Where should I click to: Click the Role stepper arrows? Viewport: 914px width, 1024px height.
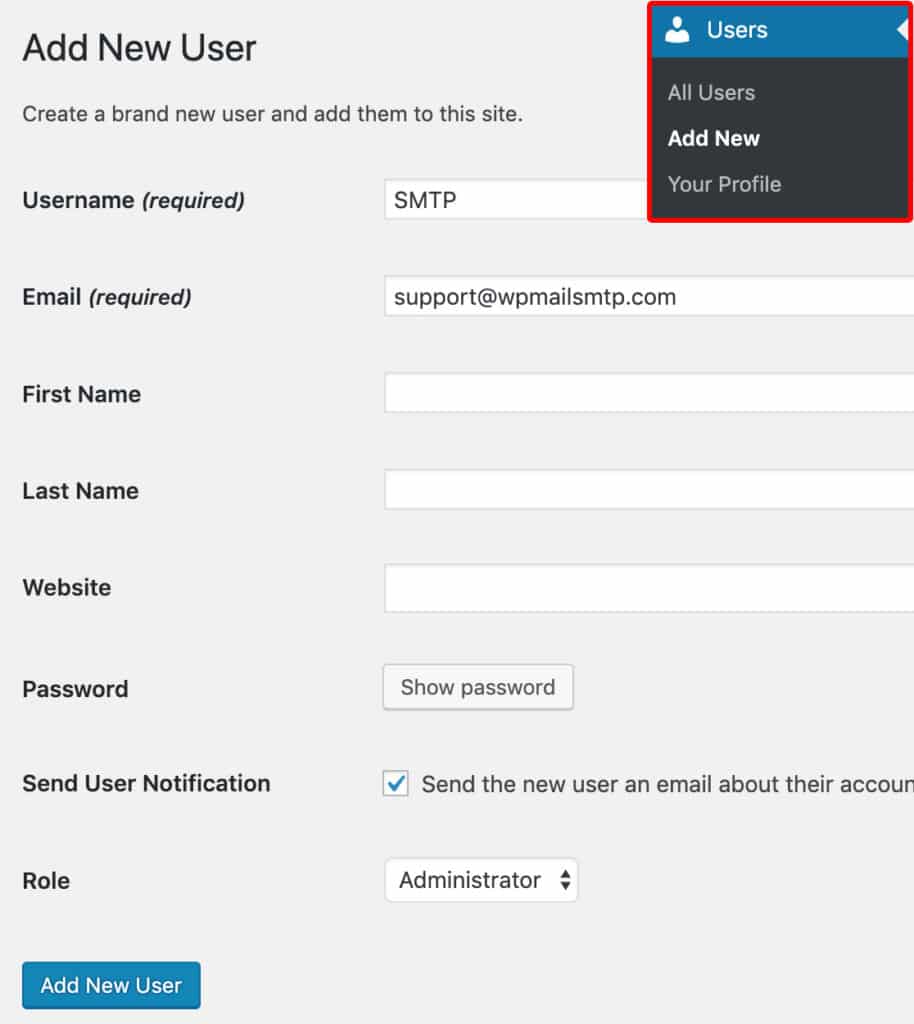tap(566, 880)
